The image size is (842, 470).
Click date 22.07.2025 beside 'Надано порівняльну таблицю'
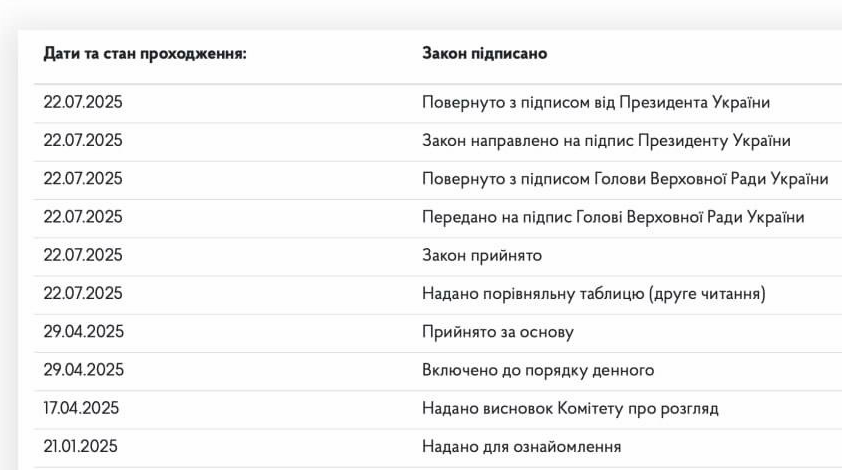click(83, 293)
